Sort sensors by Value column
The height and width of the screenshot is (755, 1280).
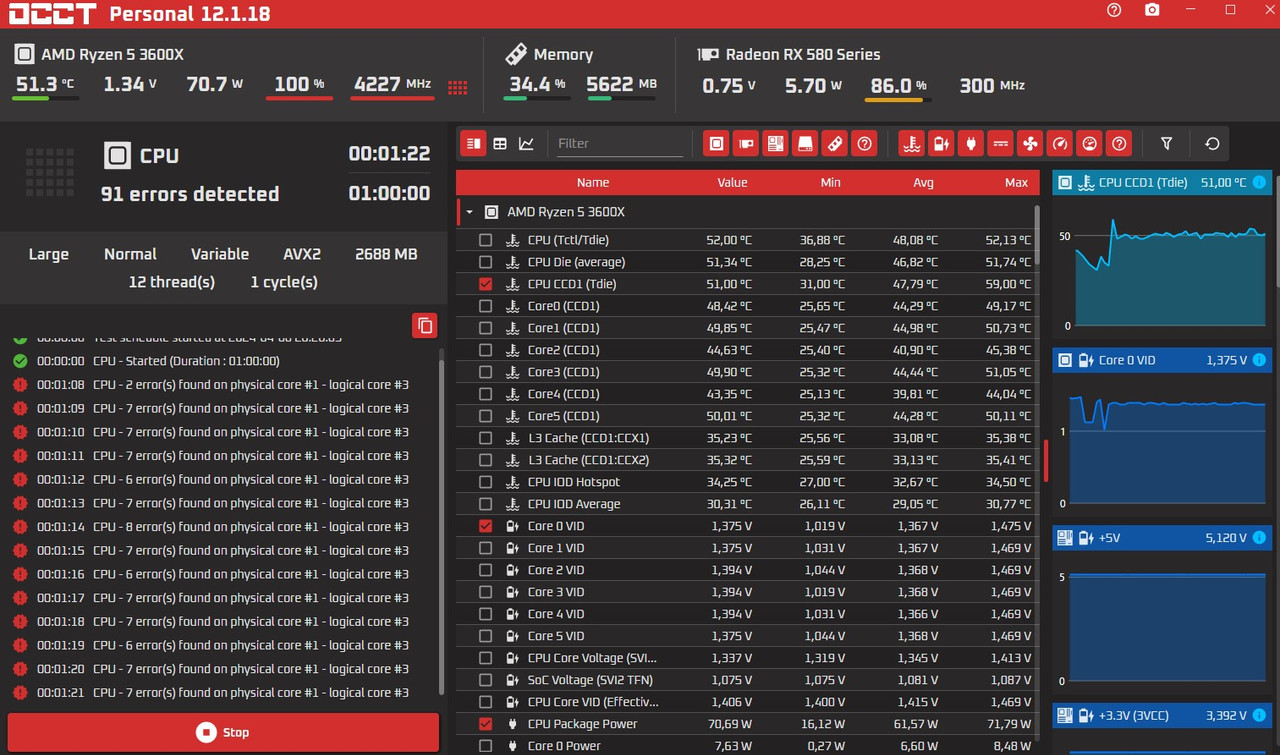[732, 183]
